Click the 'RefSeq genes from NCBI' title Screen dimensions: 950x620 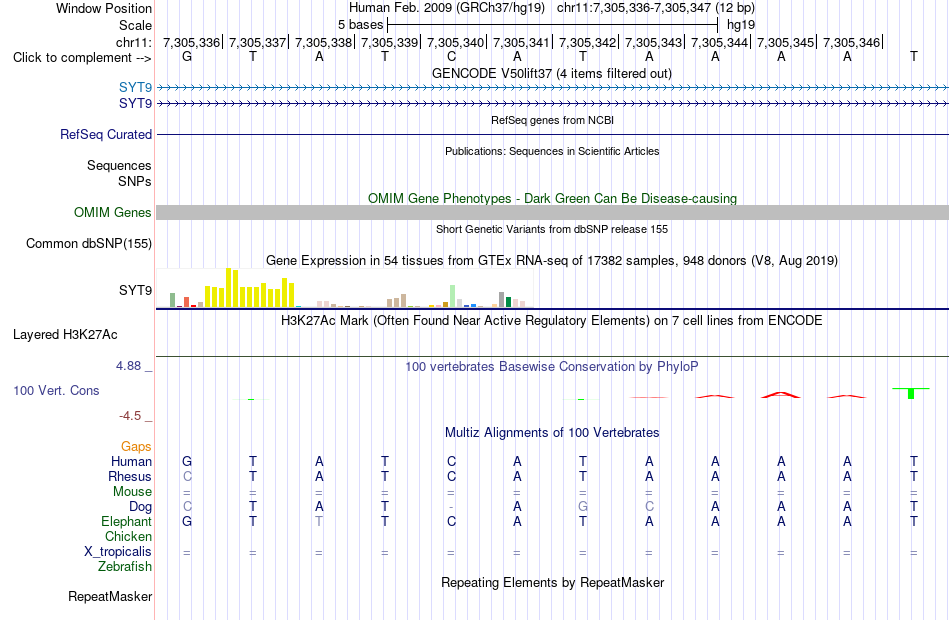tap(552, 120)
